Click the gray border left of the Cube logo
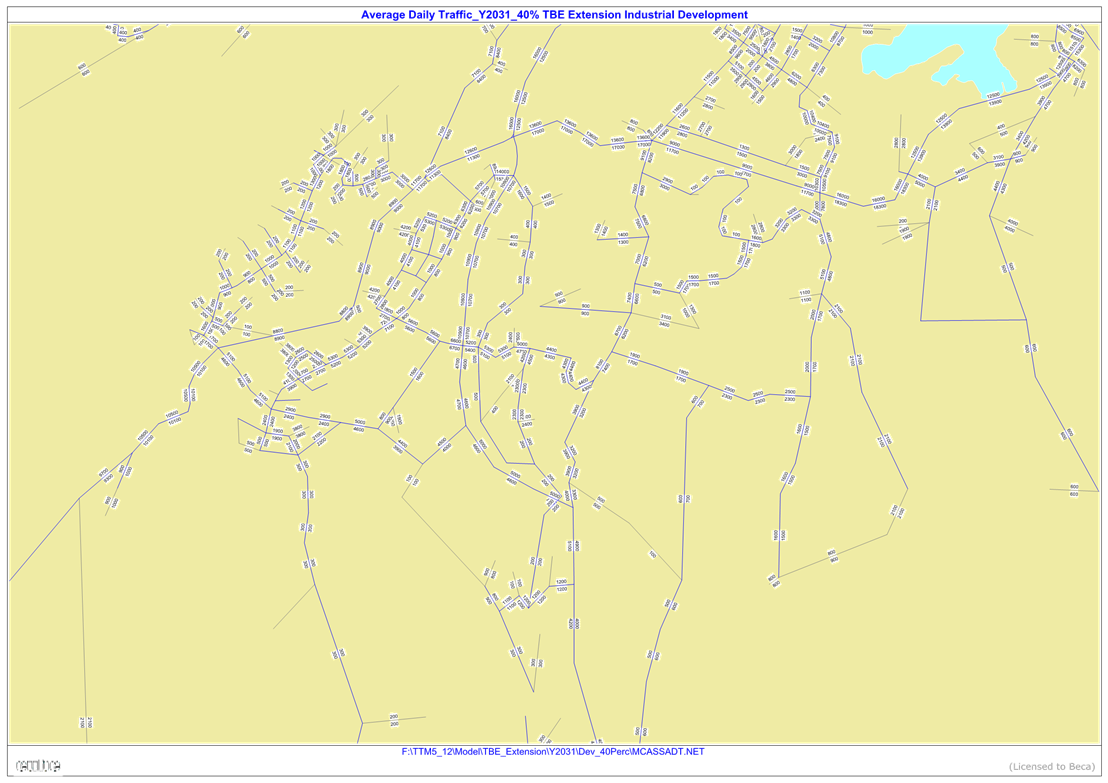 [8, 766]
